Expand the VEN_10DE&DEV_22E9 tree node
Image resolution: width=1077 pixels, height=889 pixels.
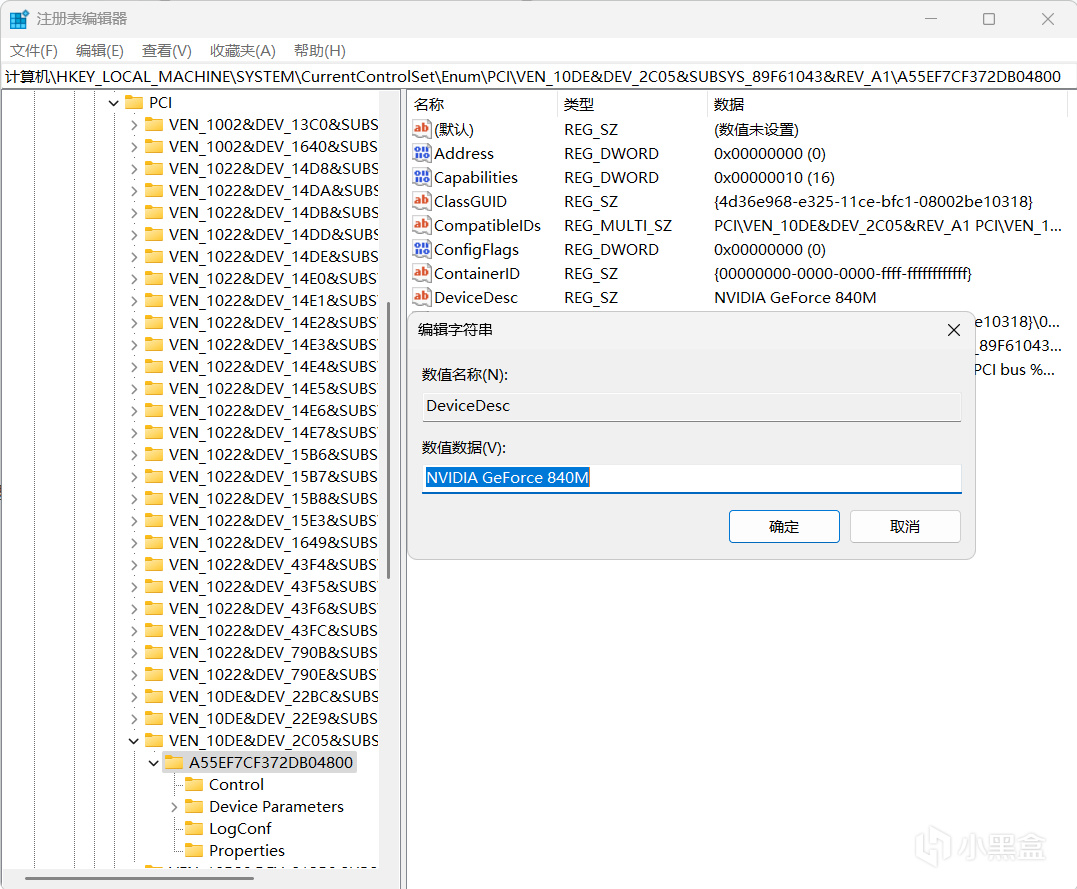click(x=134, y=719)
